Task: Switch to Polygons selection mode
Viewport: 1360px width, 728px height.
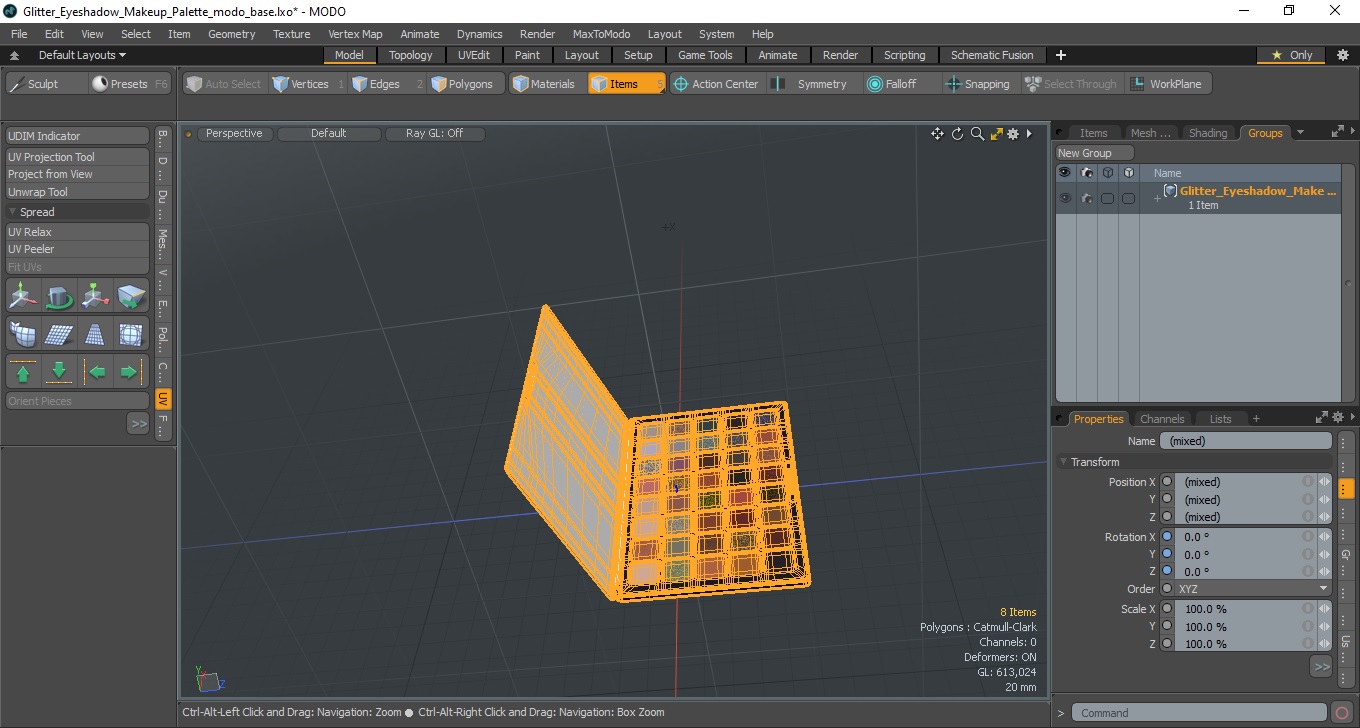Action: [466, 84]
